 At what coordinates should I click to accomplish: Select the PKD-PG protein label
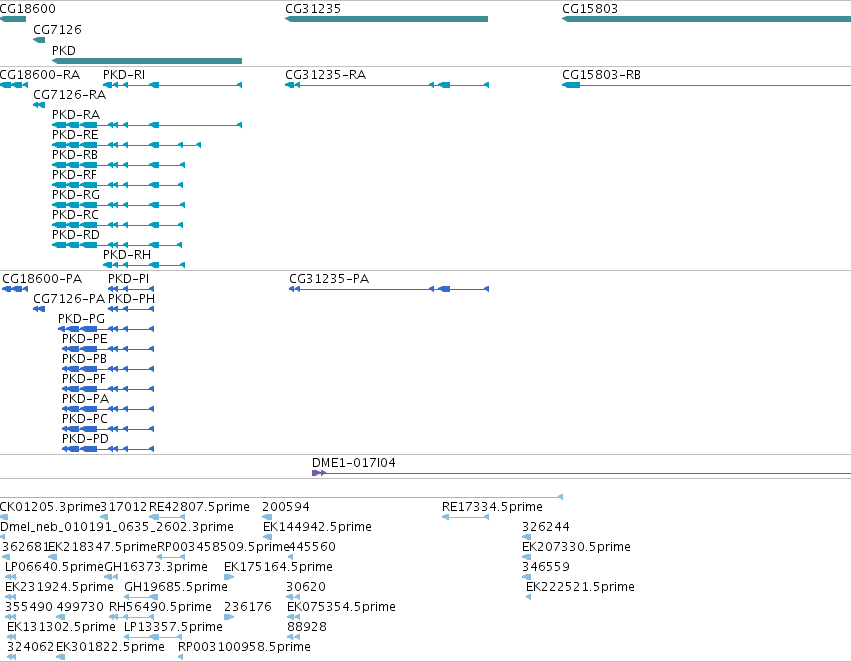point(81,319)
